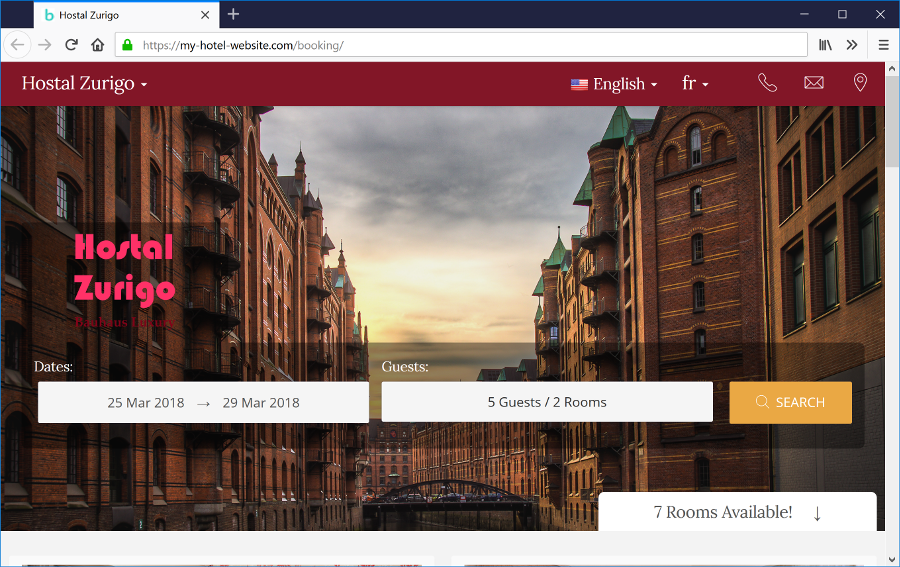
Task: Open the dates picker 25 Mar 2018
Action: (x=203, y=402)
